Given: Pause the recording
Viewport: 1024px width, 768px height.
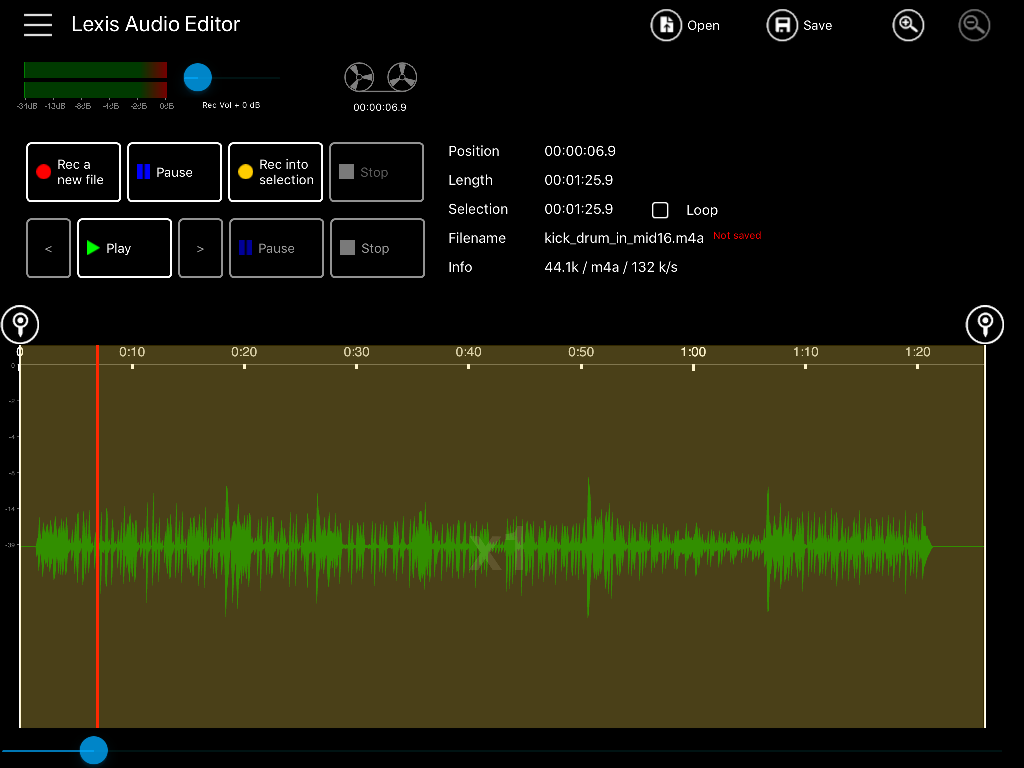Looking at the screenshot, I should pos(174,172).
